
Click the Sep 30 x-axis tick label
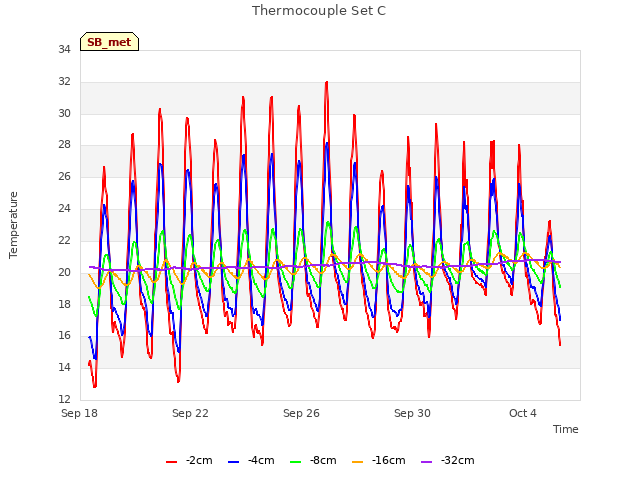point(412,413)
